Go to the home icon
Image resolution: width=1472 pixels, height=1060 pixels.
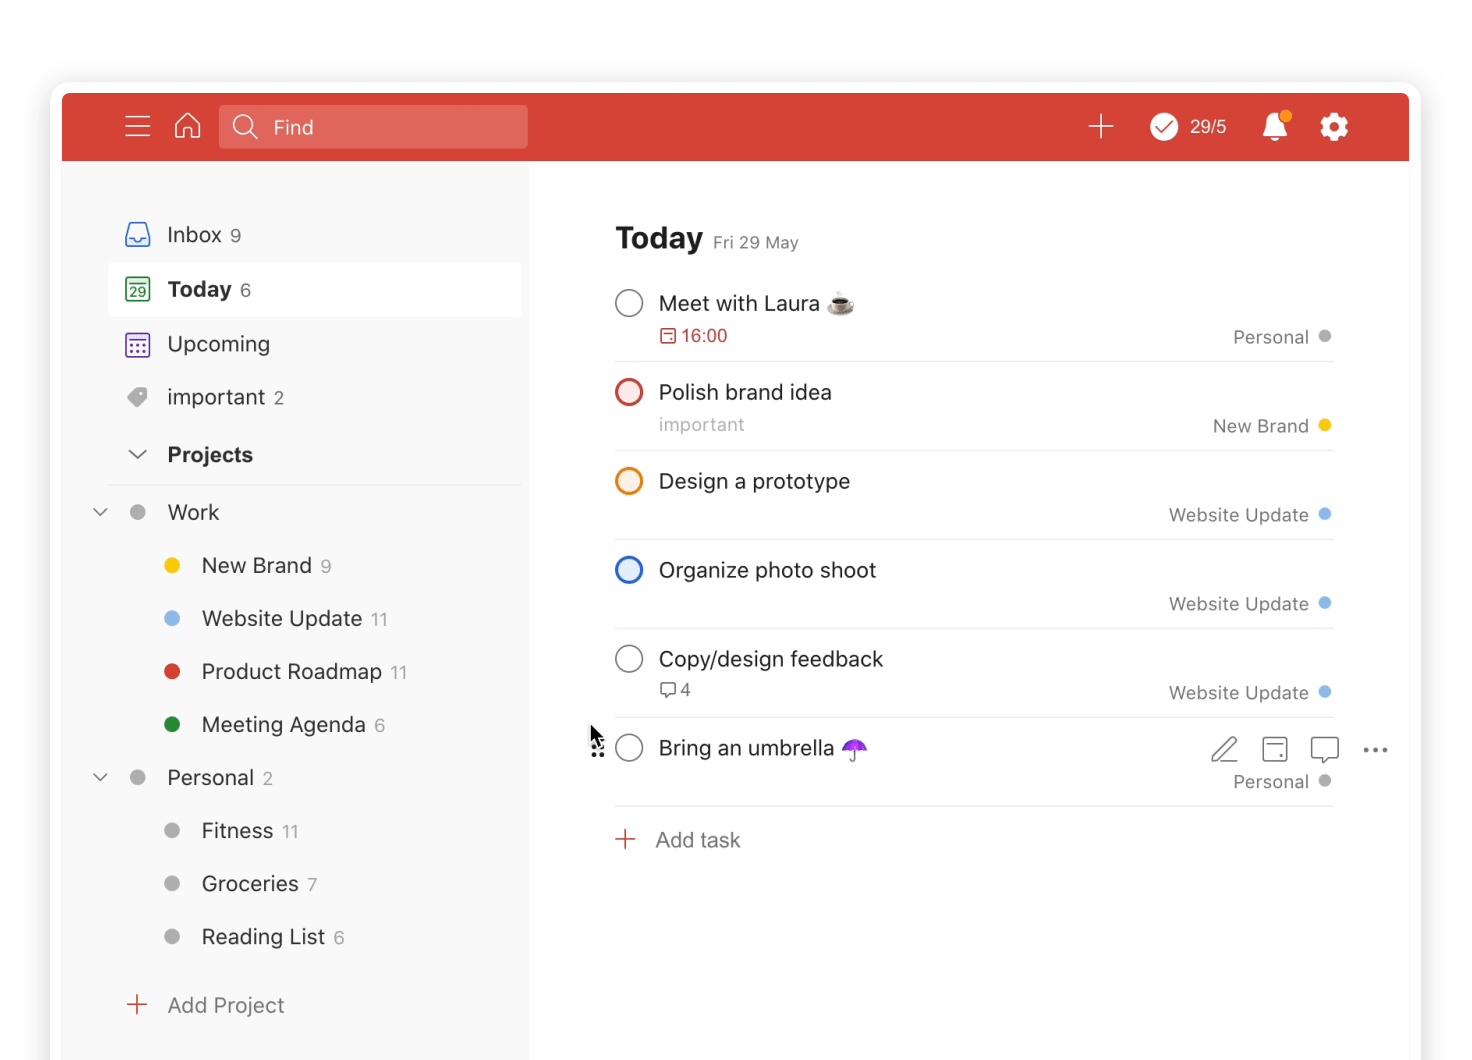(x=187, y=127)
